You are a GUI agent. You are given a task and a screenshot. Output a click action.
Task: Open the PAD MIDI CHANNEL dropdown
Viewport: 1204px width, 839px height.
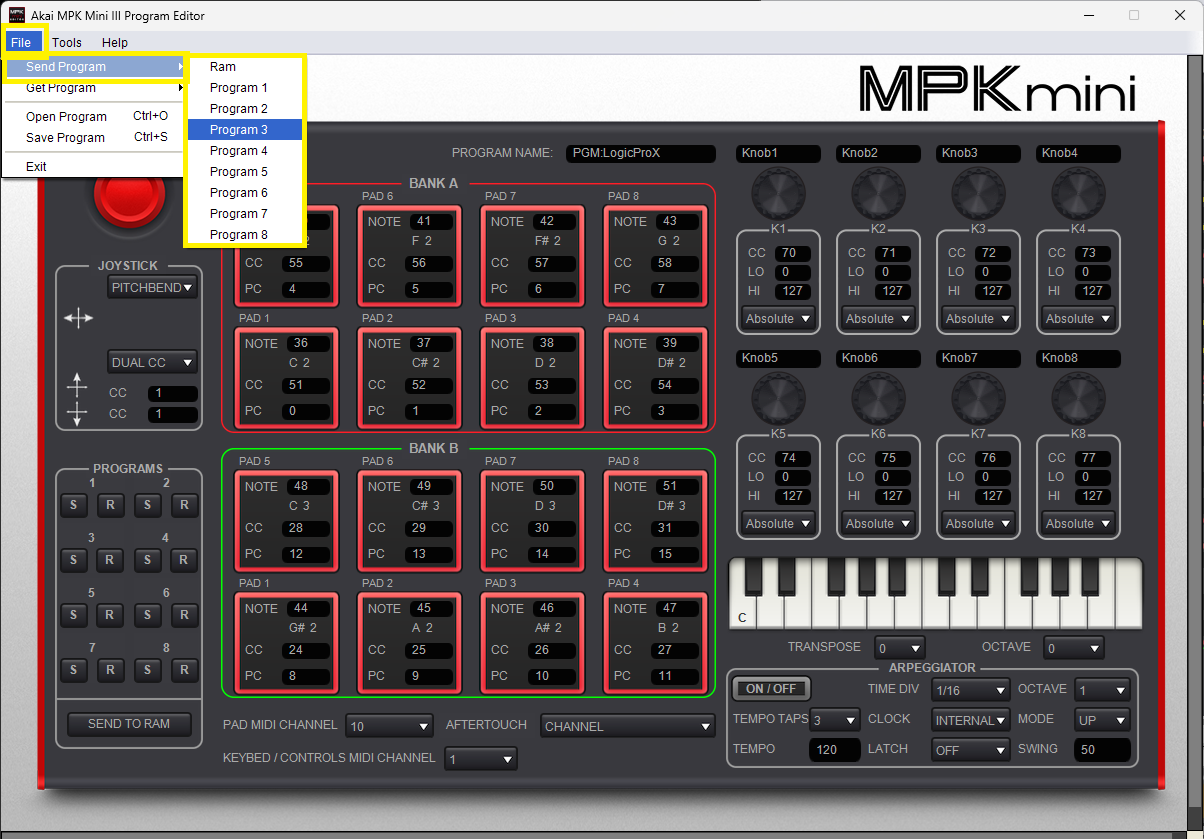click(389, 726)
